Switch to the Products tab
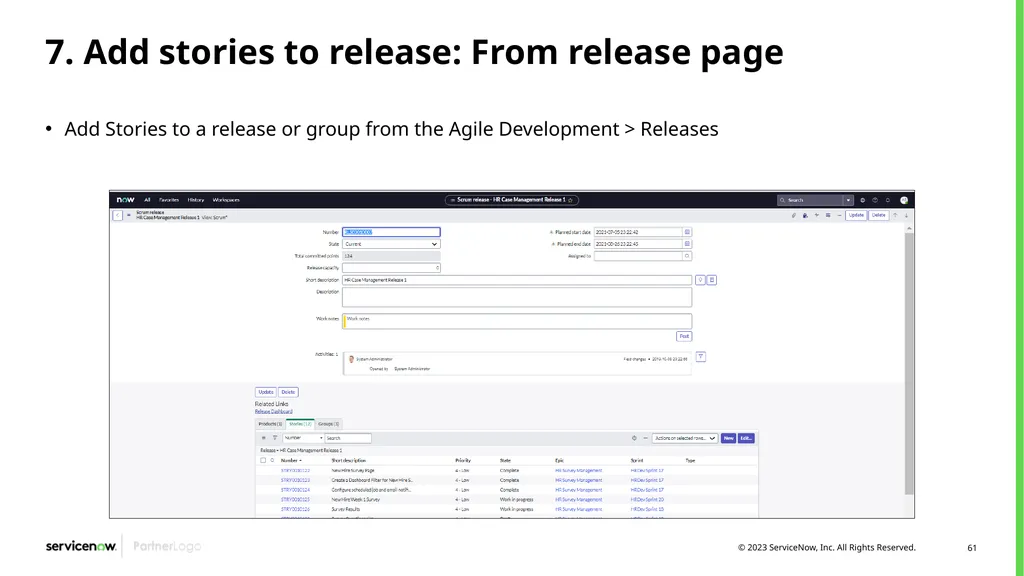Screen dimensions: 1024x576 pyautogui.click(x=270, y=424)
